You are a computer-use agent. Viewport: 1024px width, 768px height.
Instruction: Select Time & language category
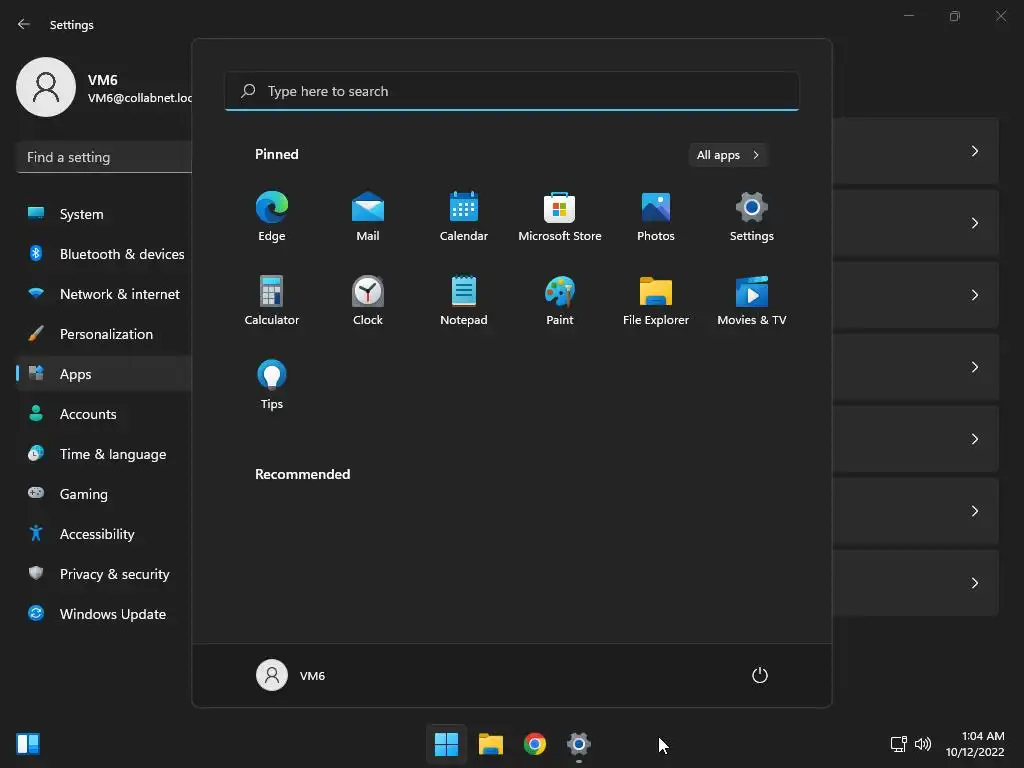click(104, 454)
